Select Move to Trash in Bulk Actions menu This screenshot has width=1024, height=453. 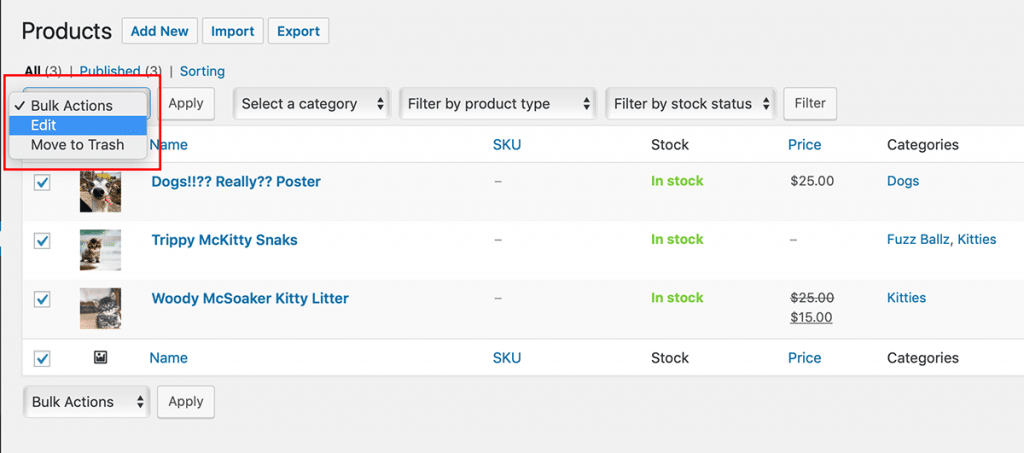pos(78,145)
